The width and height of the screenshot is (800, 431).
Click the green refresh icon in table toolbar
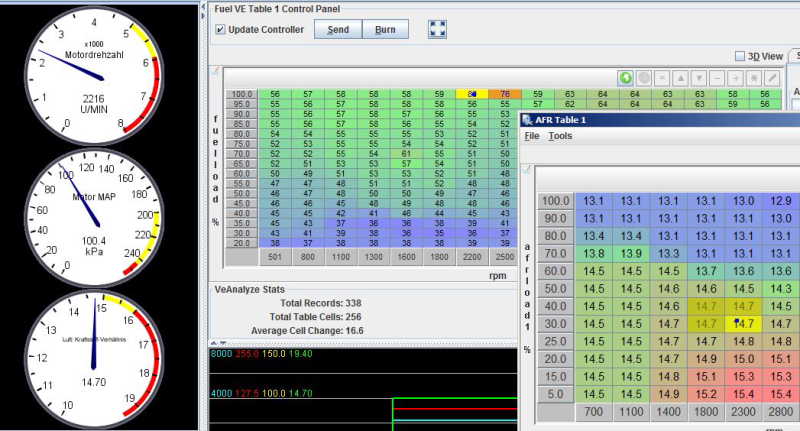(x=626, y=77)
